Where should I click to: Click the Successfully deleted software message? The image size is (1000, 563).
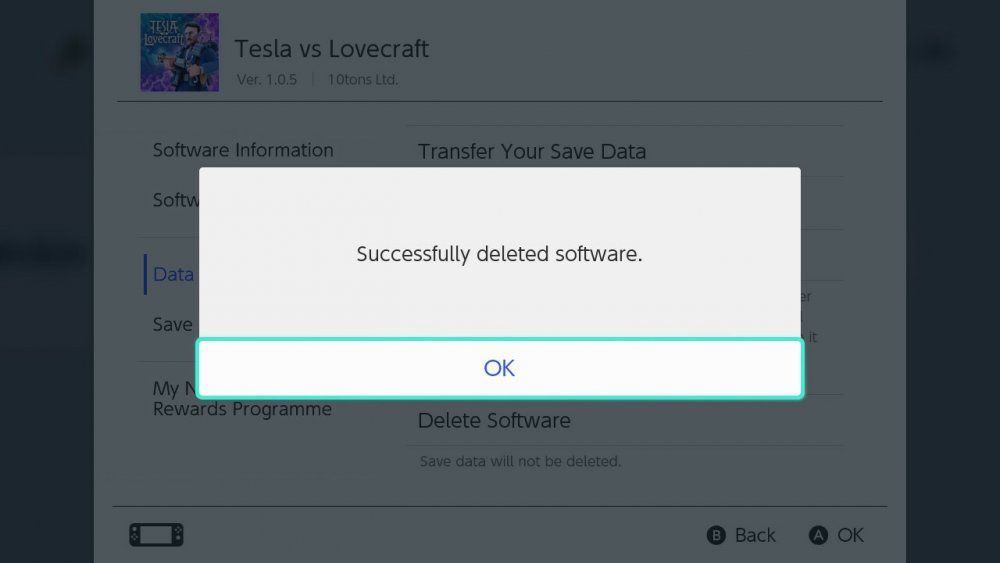[499, 254]
